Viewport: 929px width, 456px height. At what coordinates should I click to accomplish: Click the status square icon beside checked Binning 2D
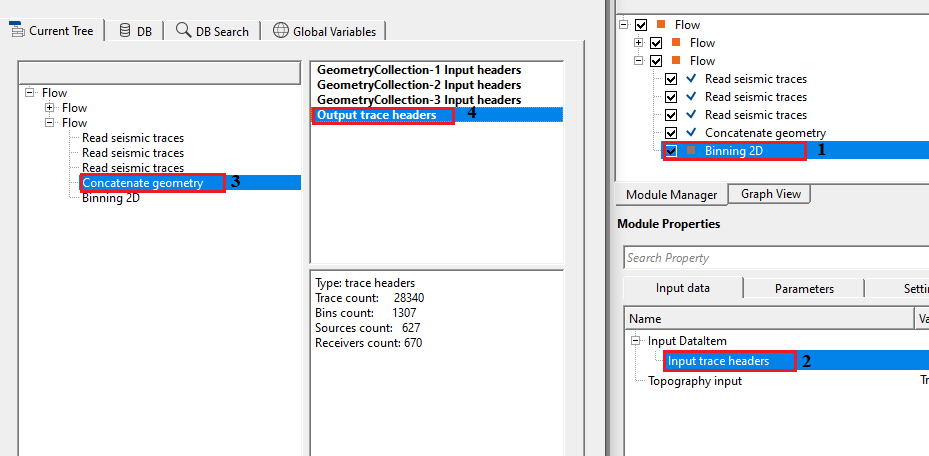pyautogui.click(x=691, y=150)
